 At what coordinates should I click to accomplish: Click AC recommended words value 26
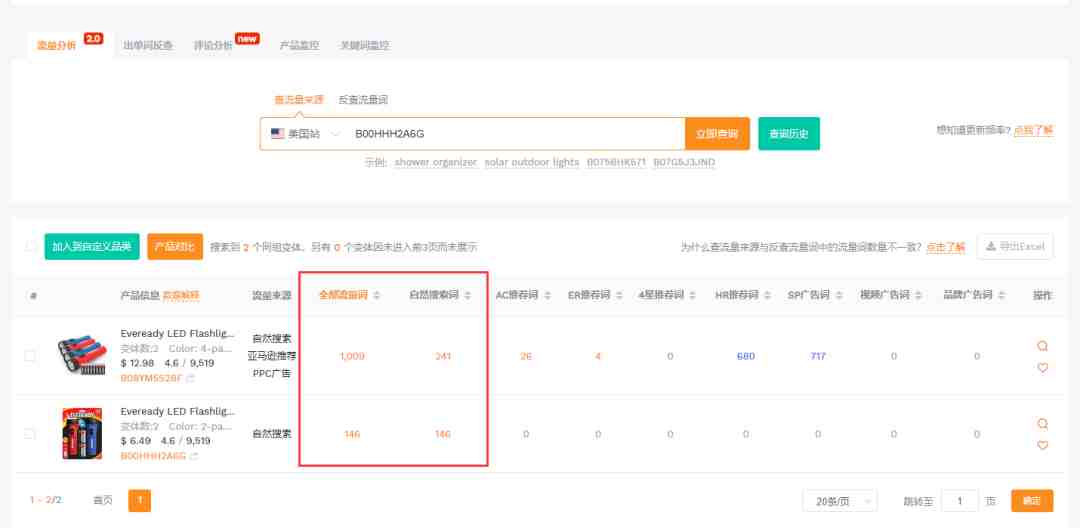tap(526, 356)
